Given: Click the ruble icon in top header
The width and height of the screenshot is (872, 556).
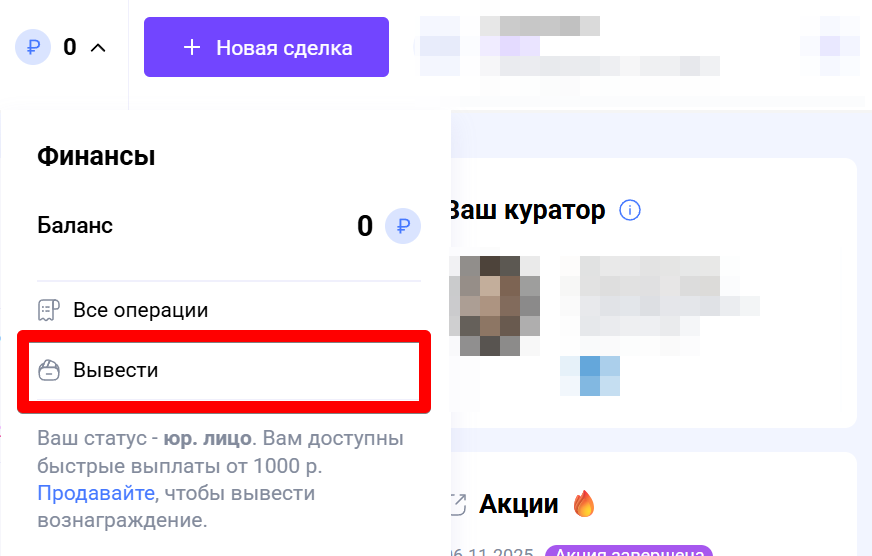Looking at the screenshot, I should pyautogui.click(x=33, y=47).
